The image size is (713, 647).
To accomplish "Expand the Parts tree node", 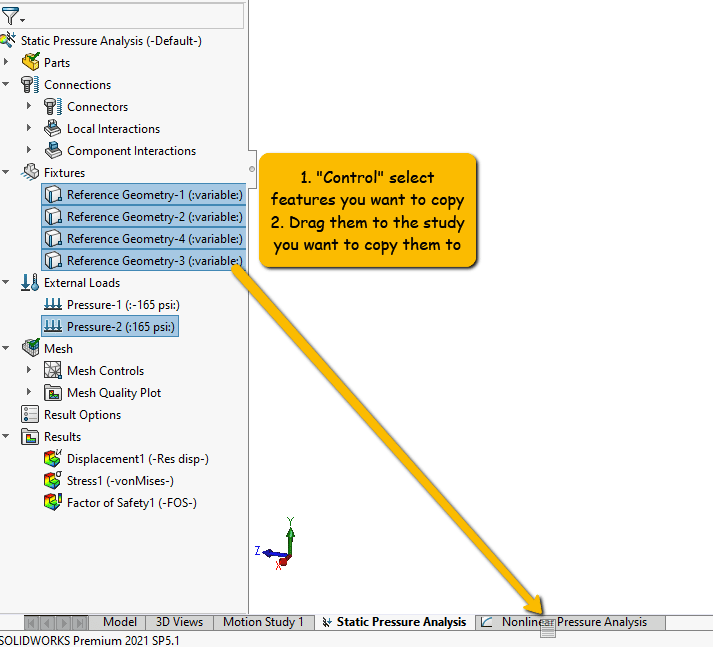I will tap(6, 63).
